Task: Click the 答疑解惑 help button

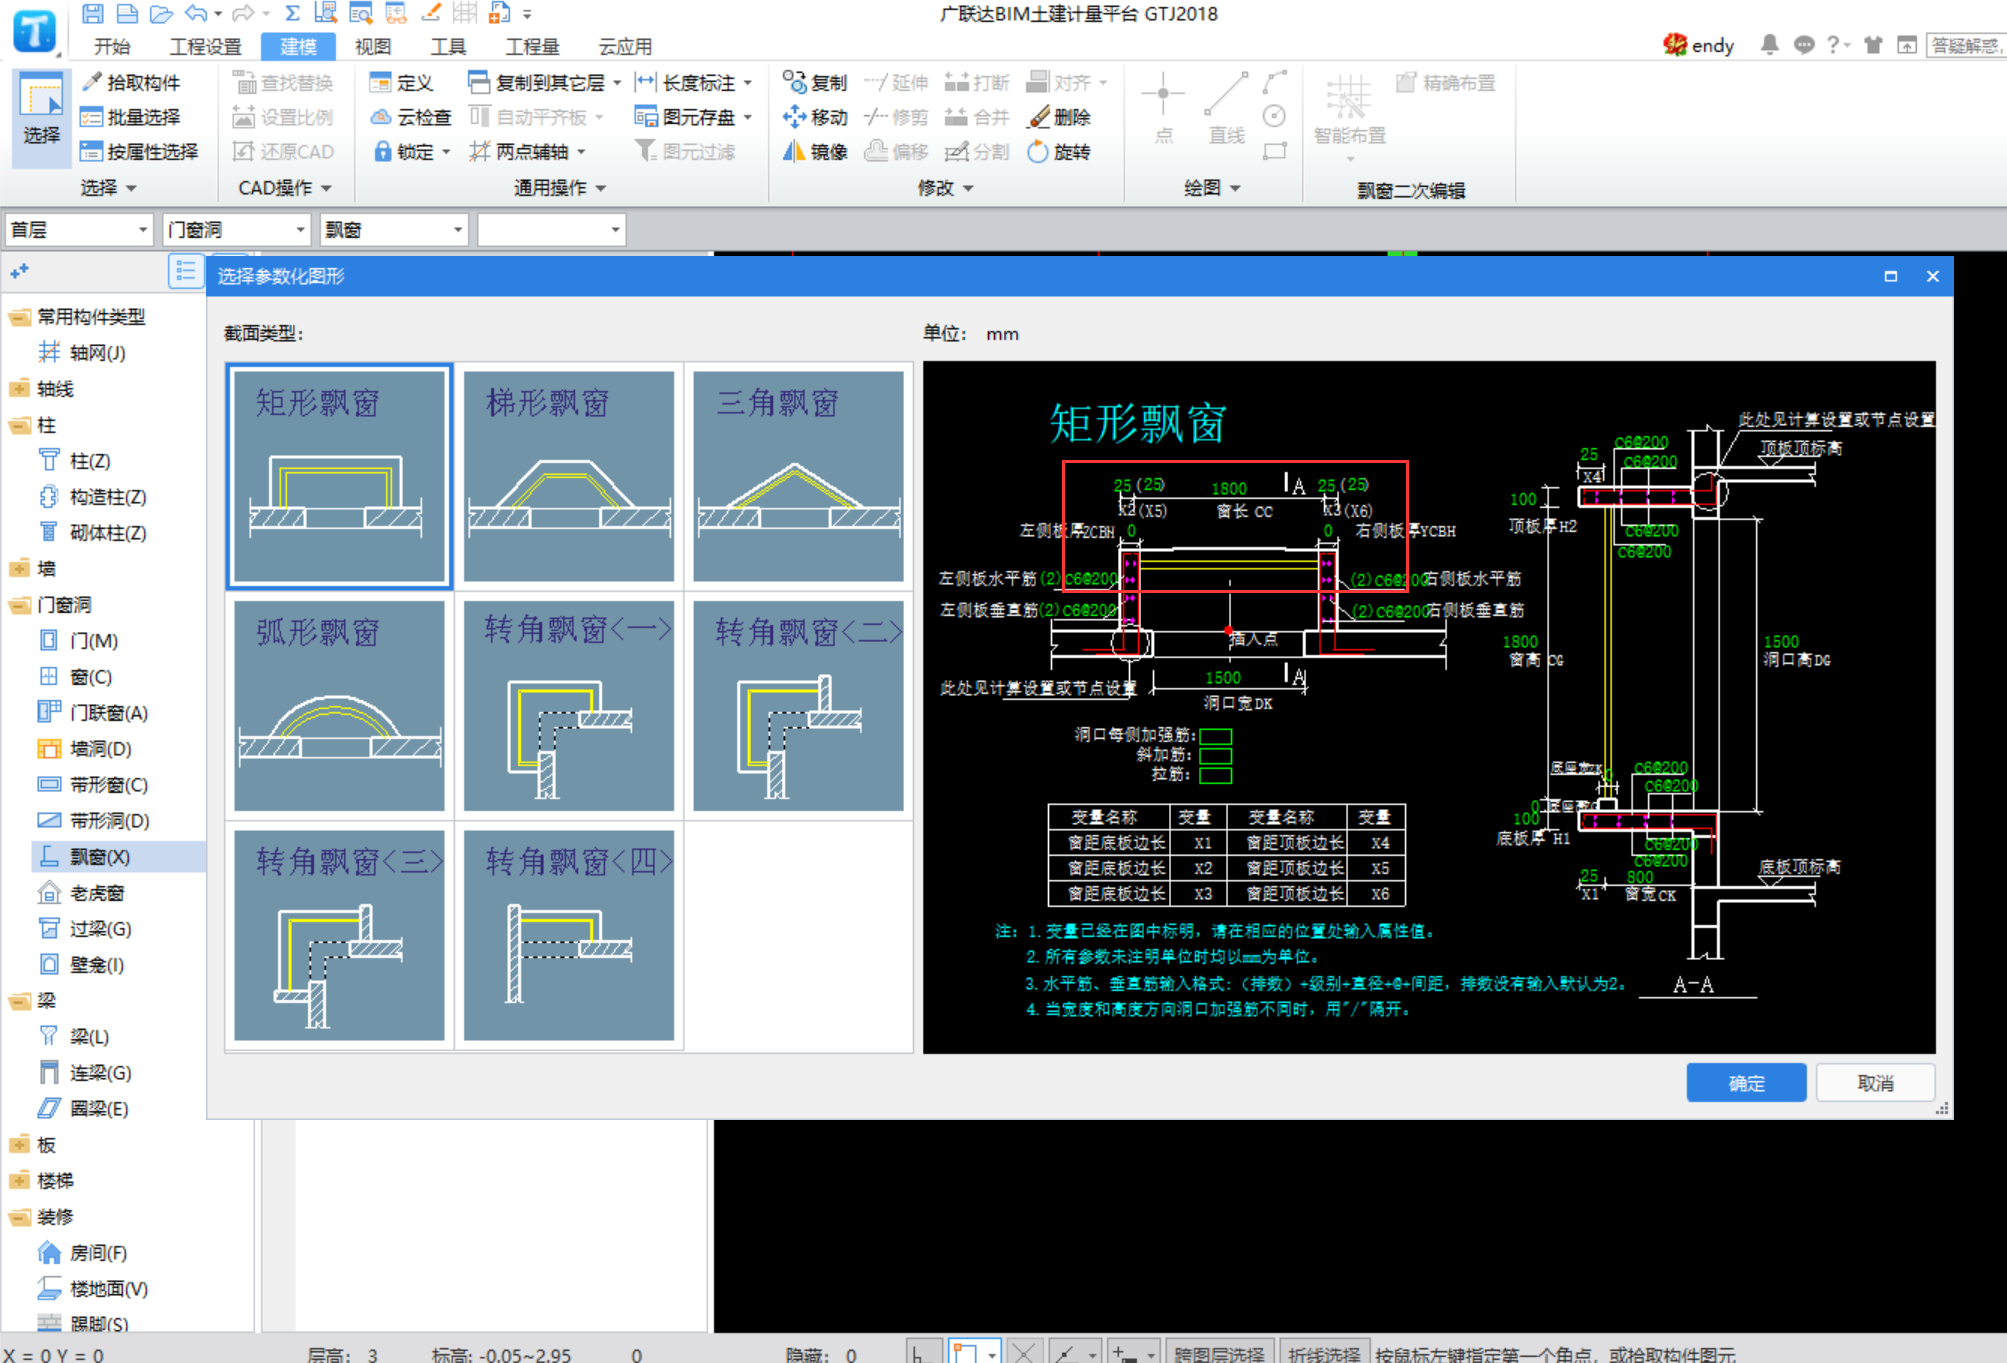Action: 1965,45
